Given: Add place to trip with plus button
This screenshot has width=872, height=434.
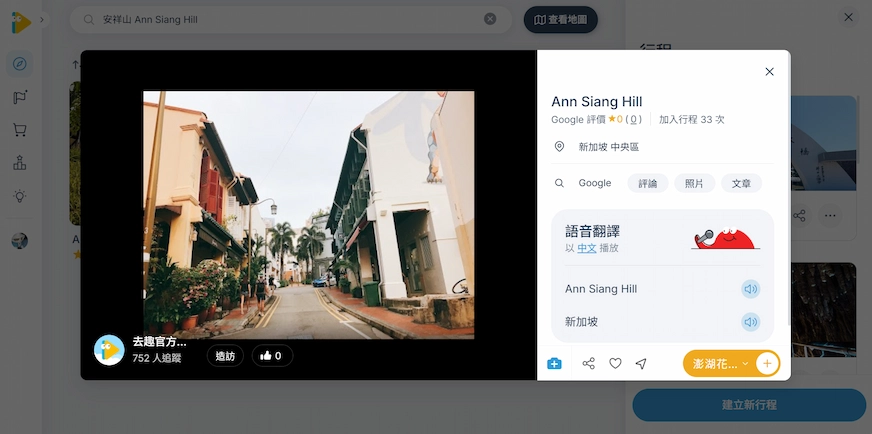Looking at the screenshot, I should point(767,364).
